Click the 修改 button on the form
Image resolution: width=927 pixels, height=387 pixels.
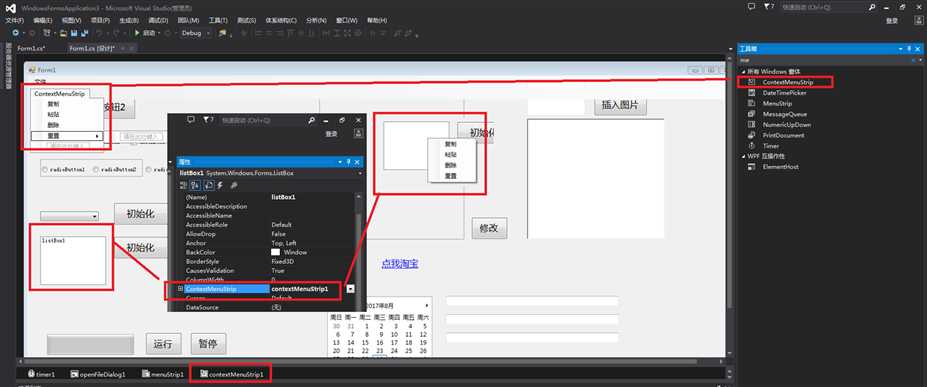click(x=489, y=228)
